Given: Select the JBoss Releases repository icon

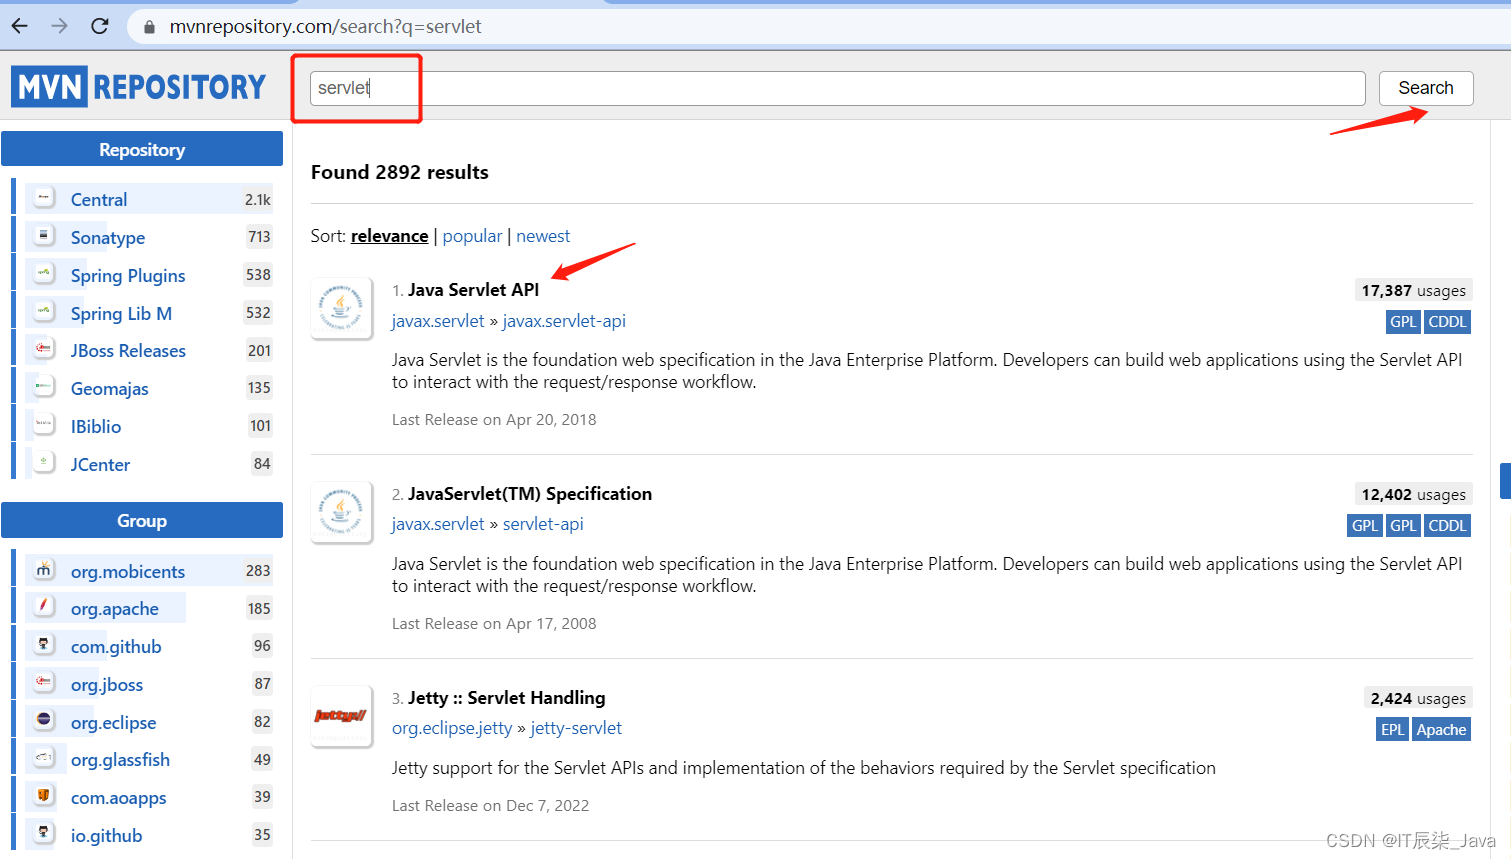Looking at the screenshot, I should [x=42, y=349].
